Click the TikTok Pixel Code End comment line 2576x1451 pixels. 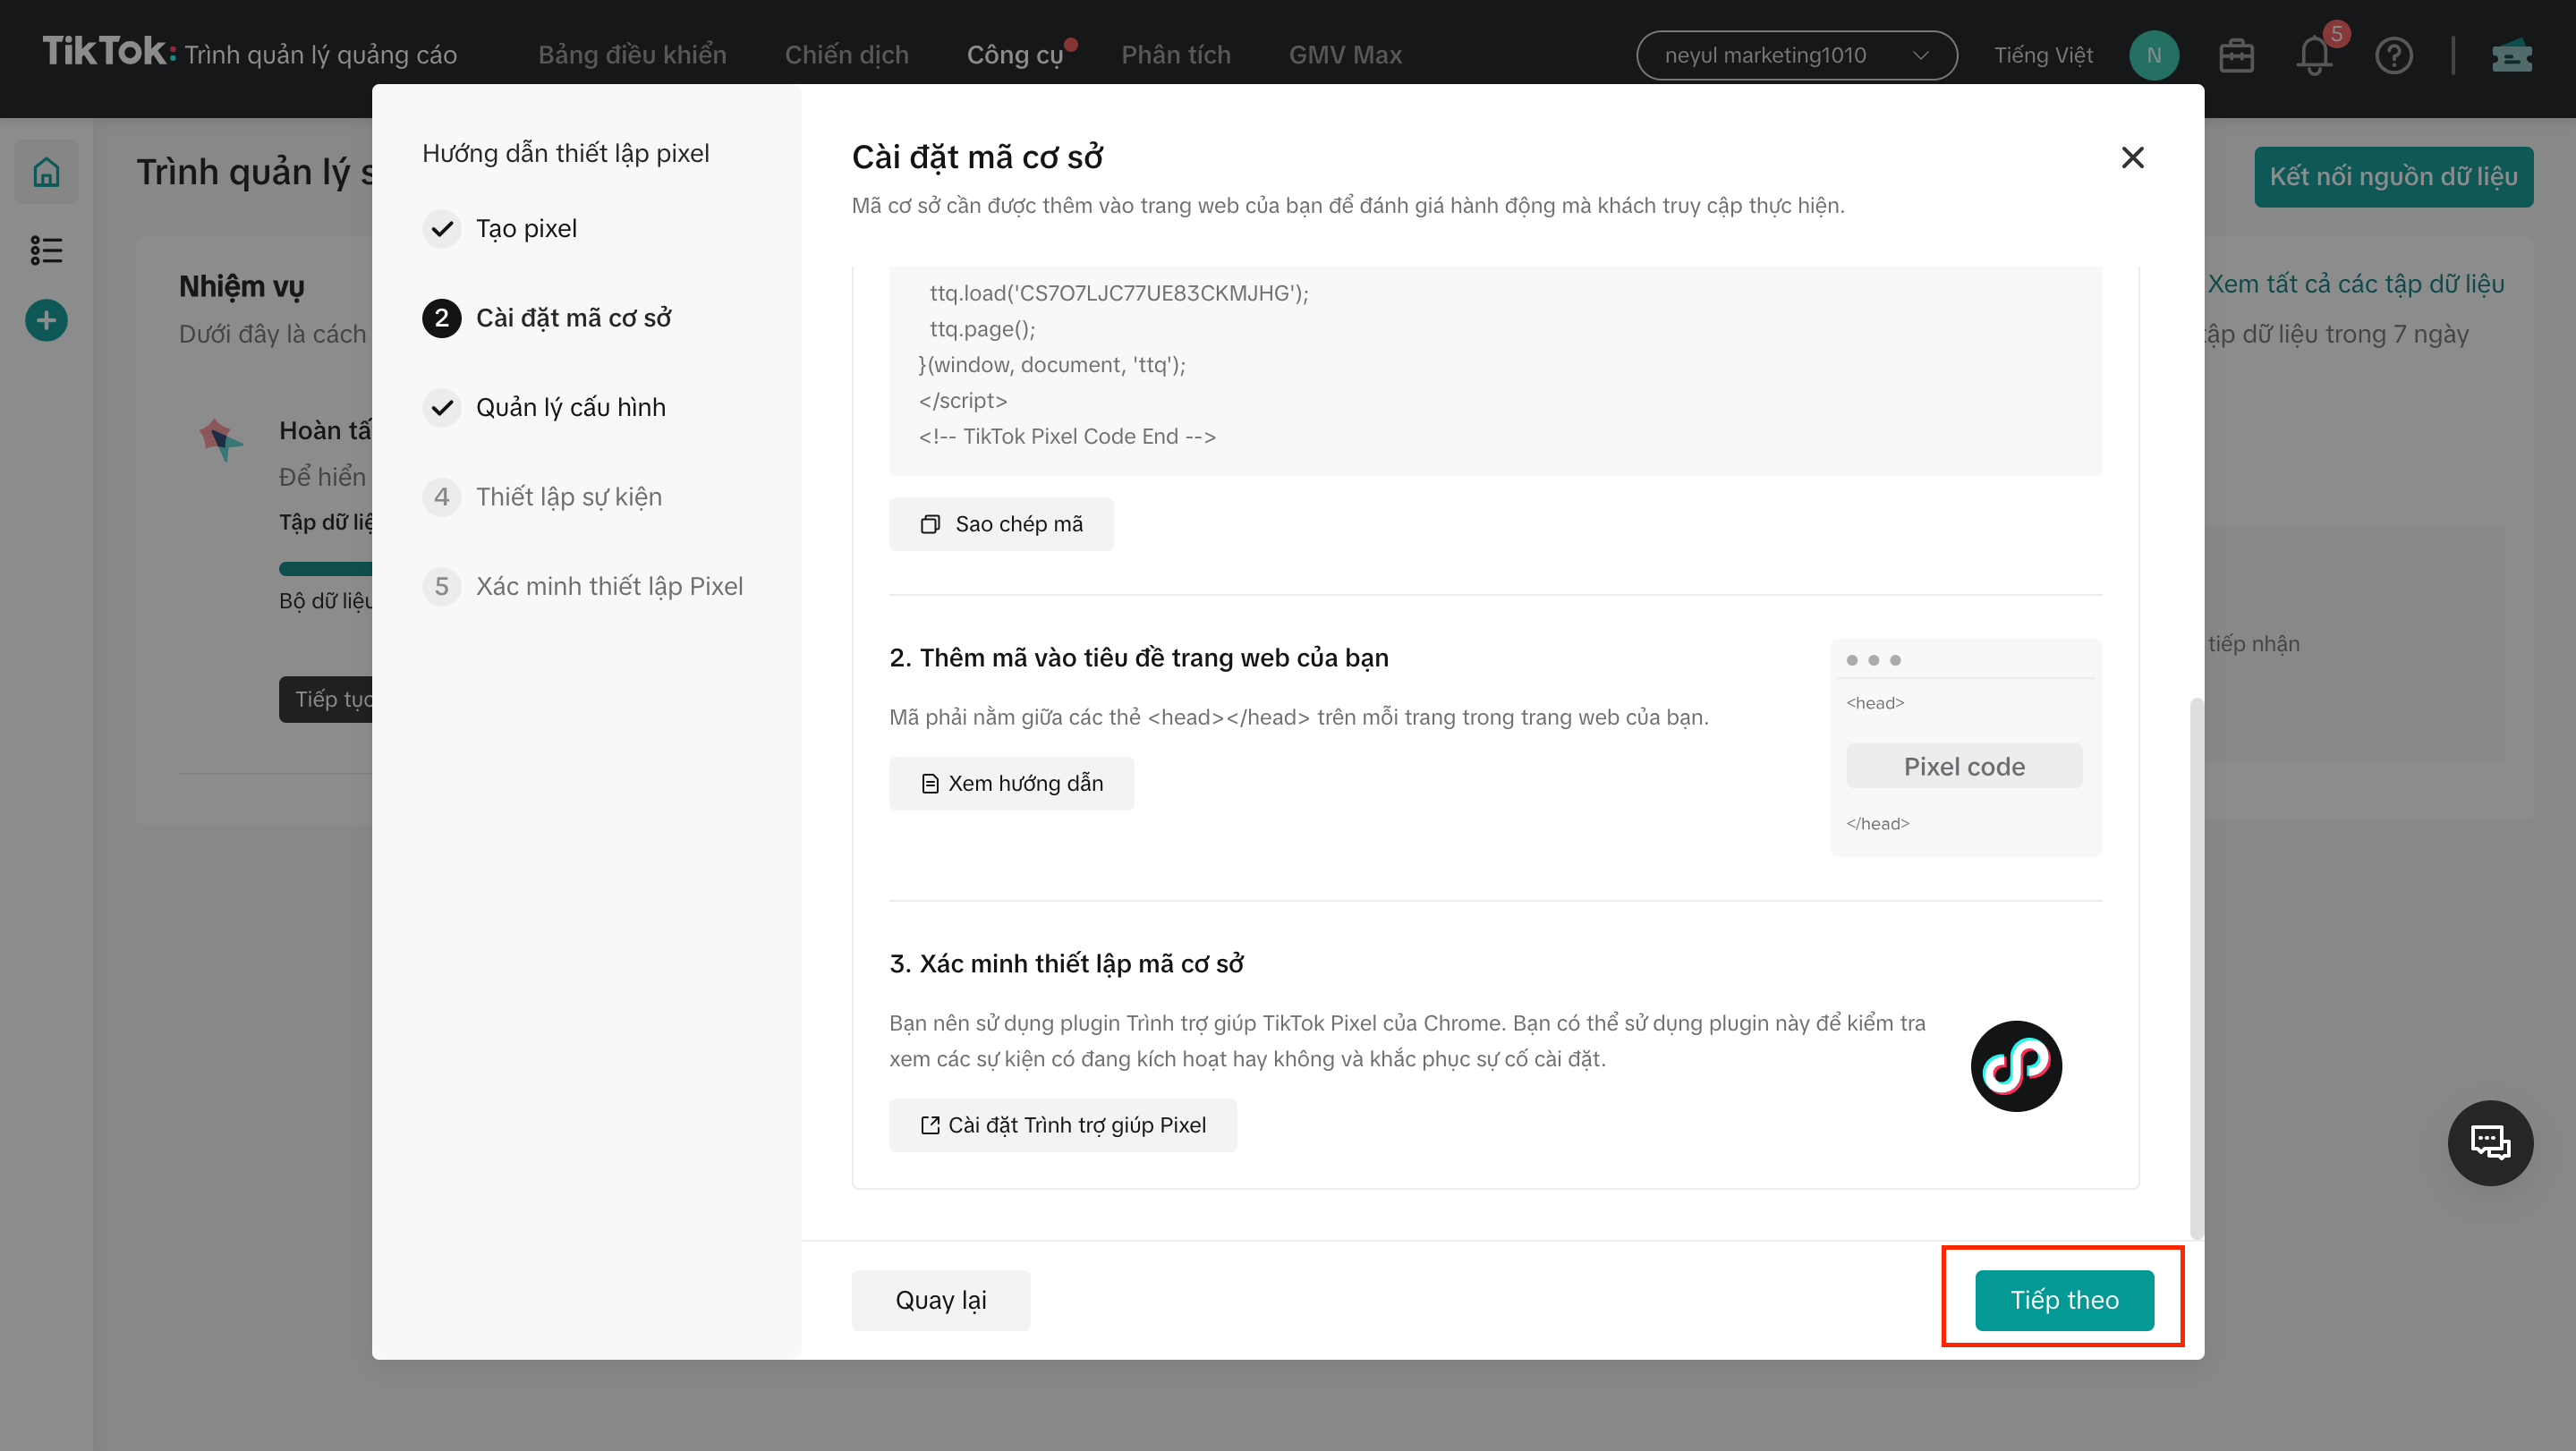tap(1067, 437)
